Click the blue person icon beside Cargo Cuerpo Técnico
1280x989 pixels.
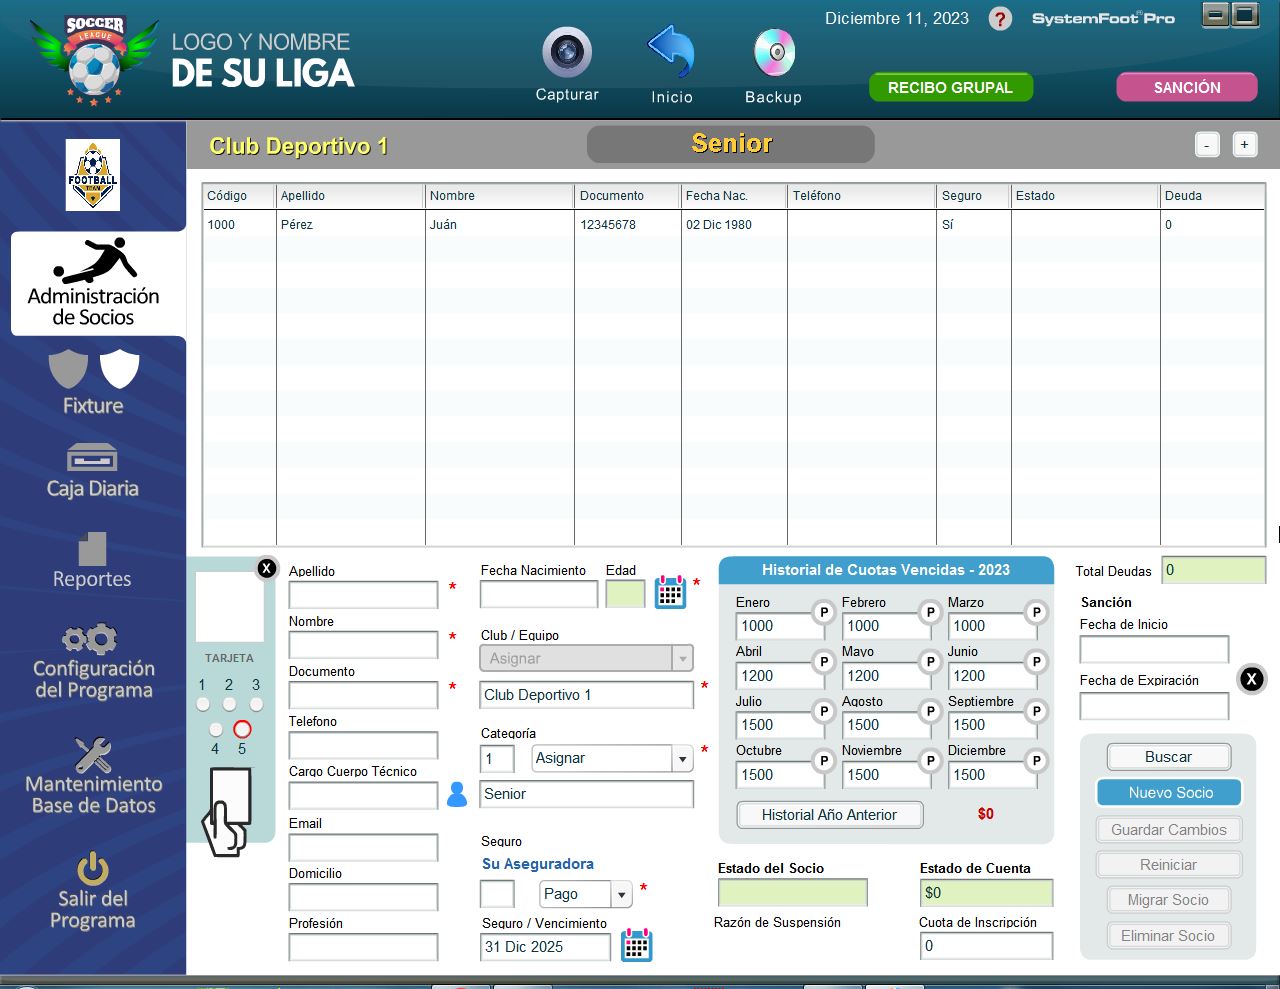coord(457,795)
